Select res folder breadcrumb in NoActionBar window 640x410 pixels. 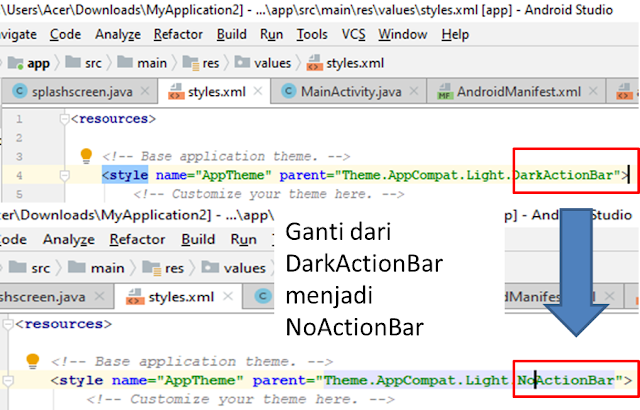point(163,268)
